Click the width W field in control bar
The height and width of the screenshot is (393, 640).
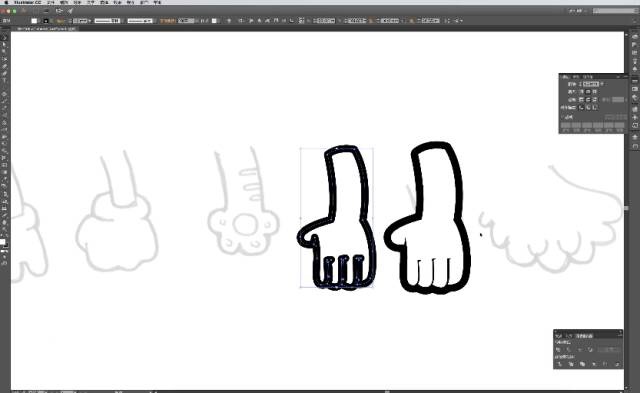pyautogui.click(x=391, y=20)
